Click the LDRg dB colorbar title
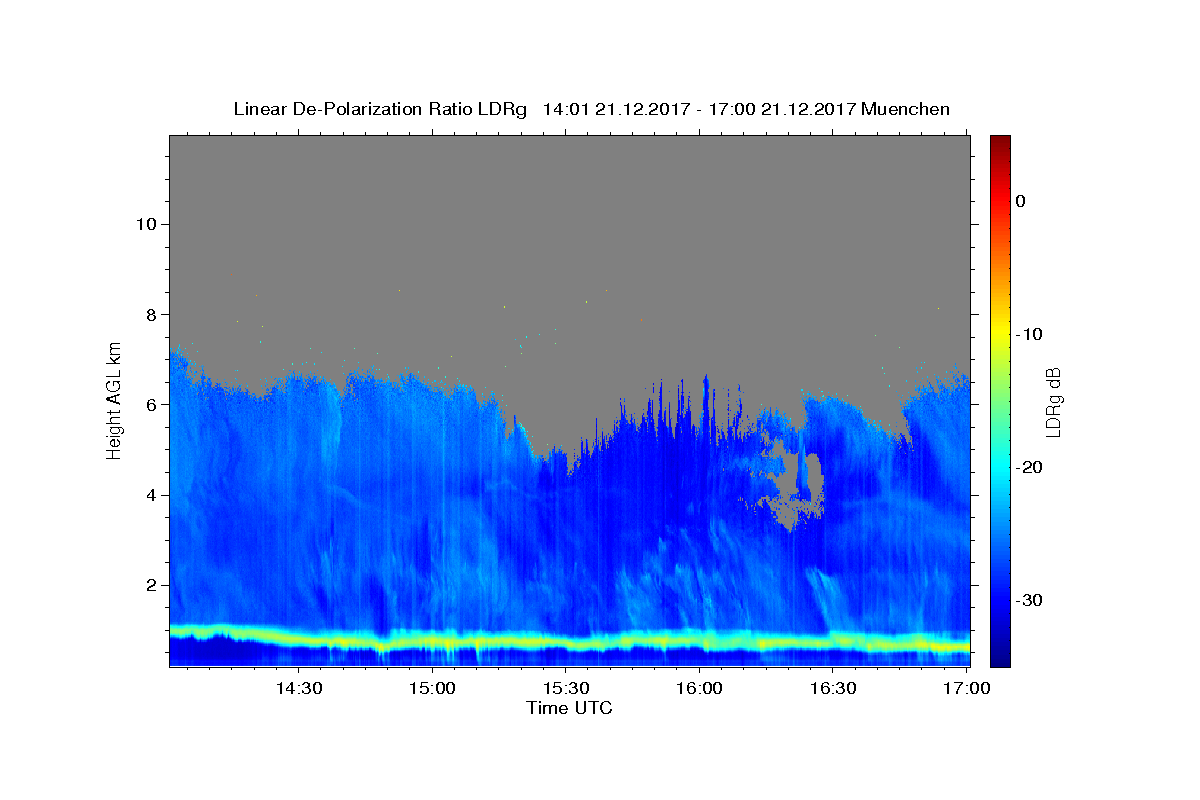Viewport: 1200px width, 800px height. pos(1053,401)
